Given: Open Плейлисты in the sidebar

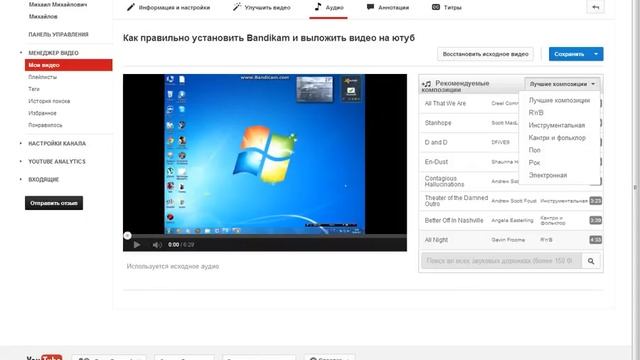Looking at the screenshot, I should (42, 77).
